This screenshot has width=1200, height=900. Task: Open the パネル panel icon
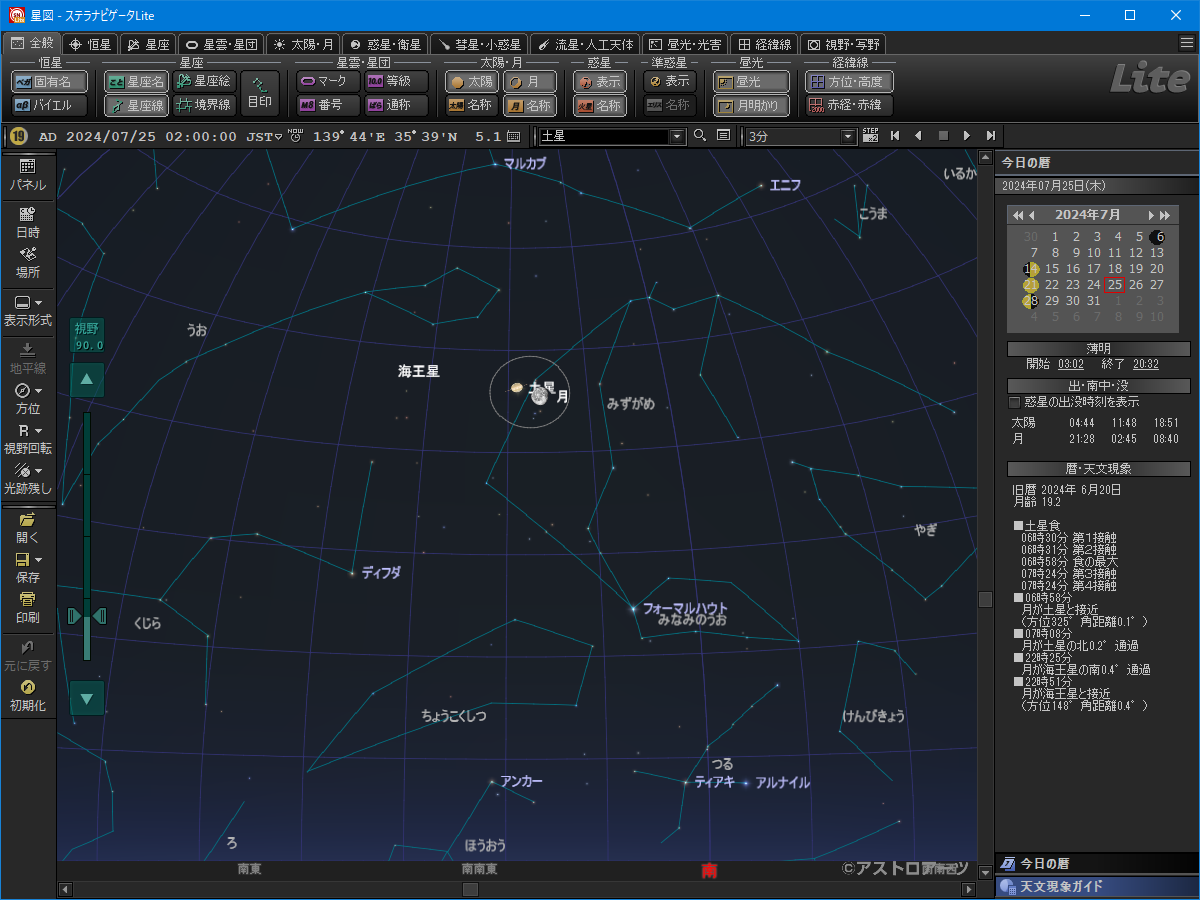pyautogui.click(x=28, y=175)
